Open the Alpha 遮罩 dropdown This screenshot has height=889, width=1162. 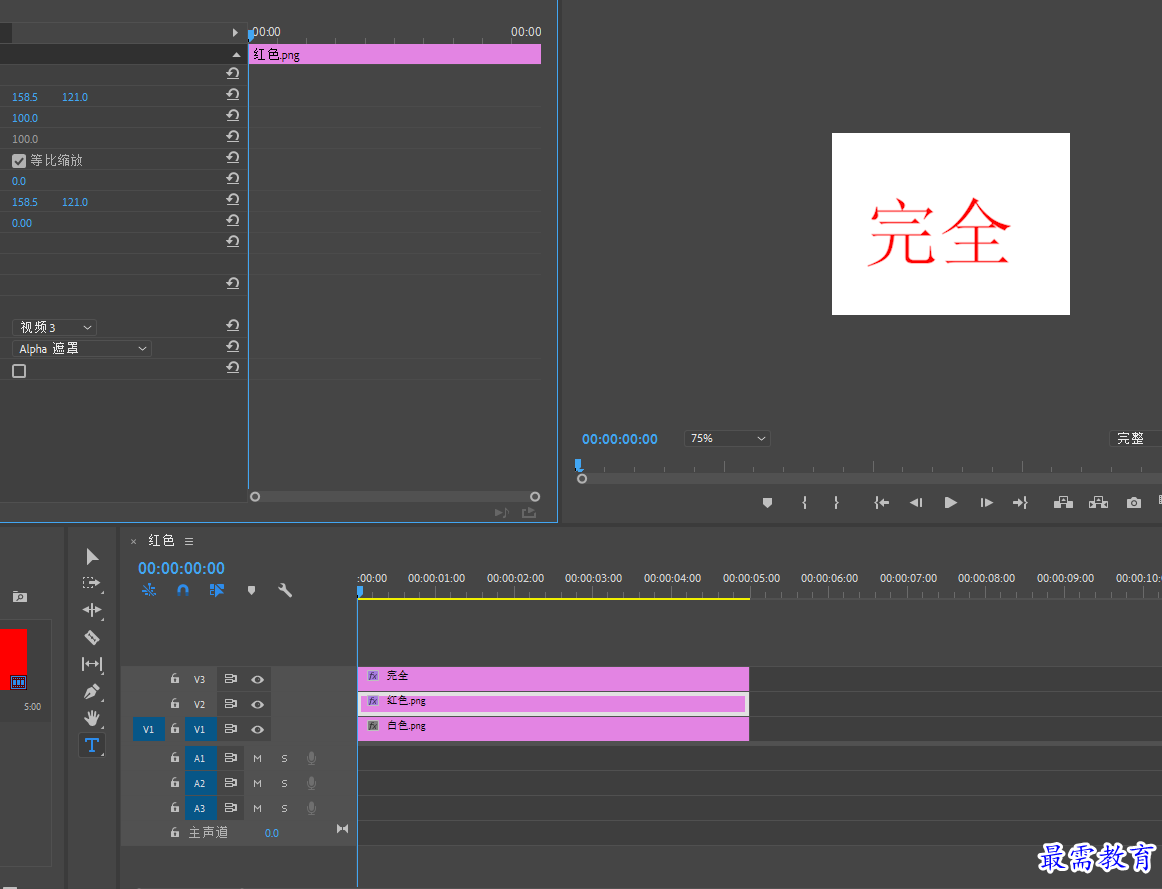[x=82, y=348]
